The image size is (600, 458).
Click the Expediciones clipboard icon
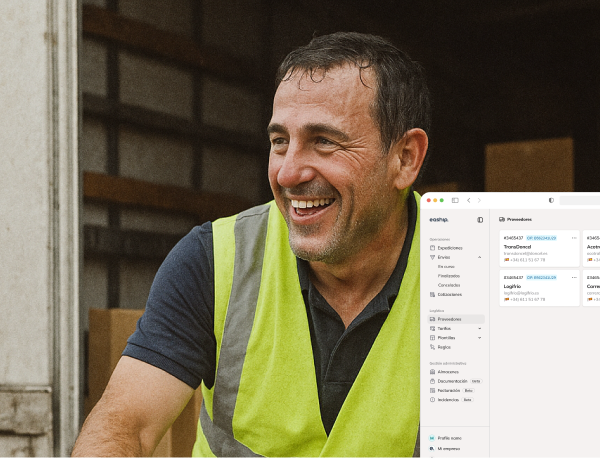[432, 248]
